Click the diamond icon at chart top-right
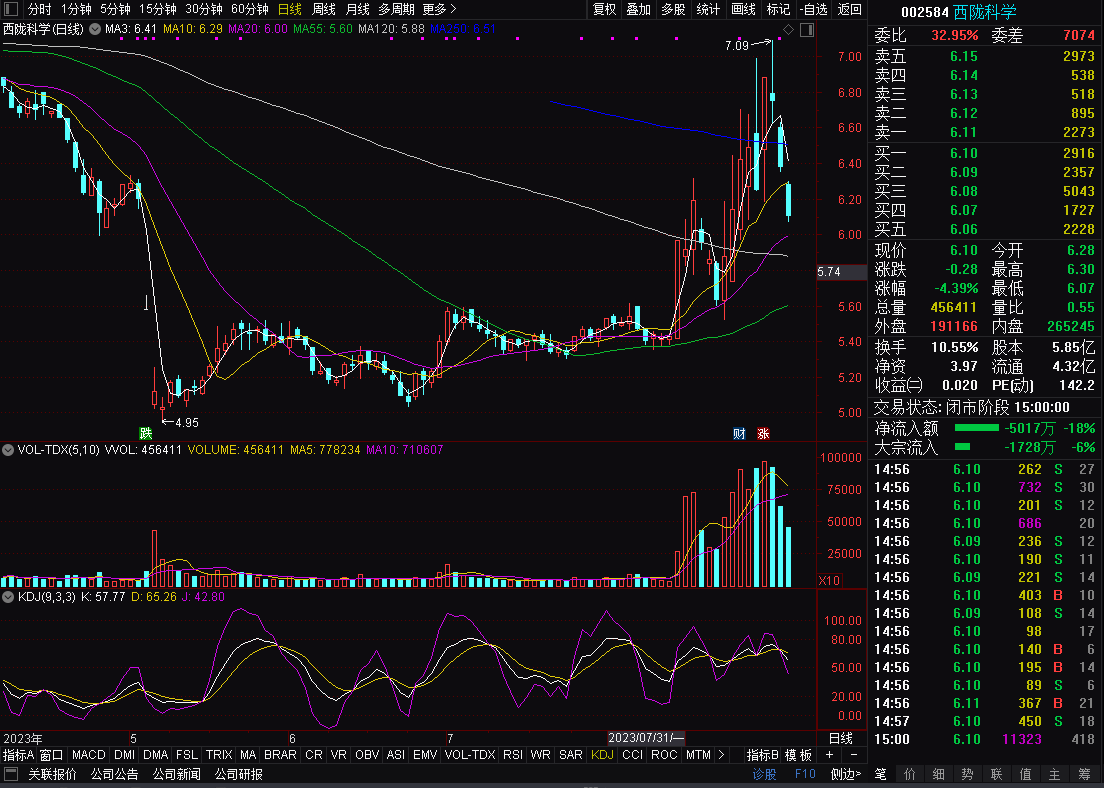 [x=787, y=31]
